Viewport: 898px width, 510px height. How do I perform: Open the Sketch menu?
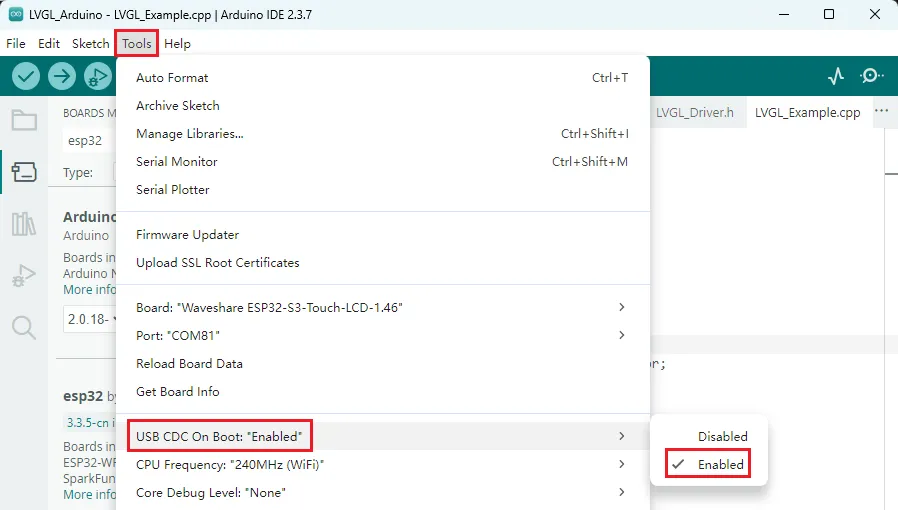coord(90,44)
